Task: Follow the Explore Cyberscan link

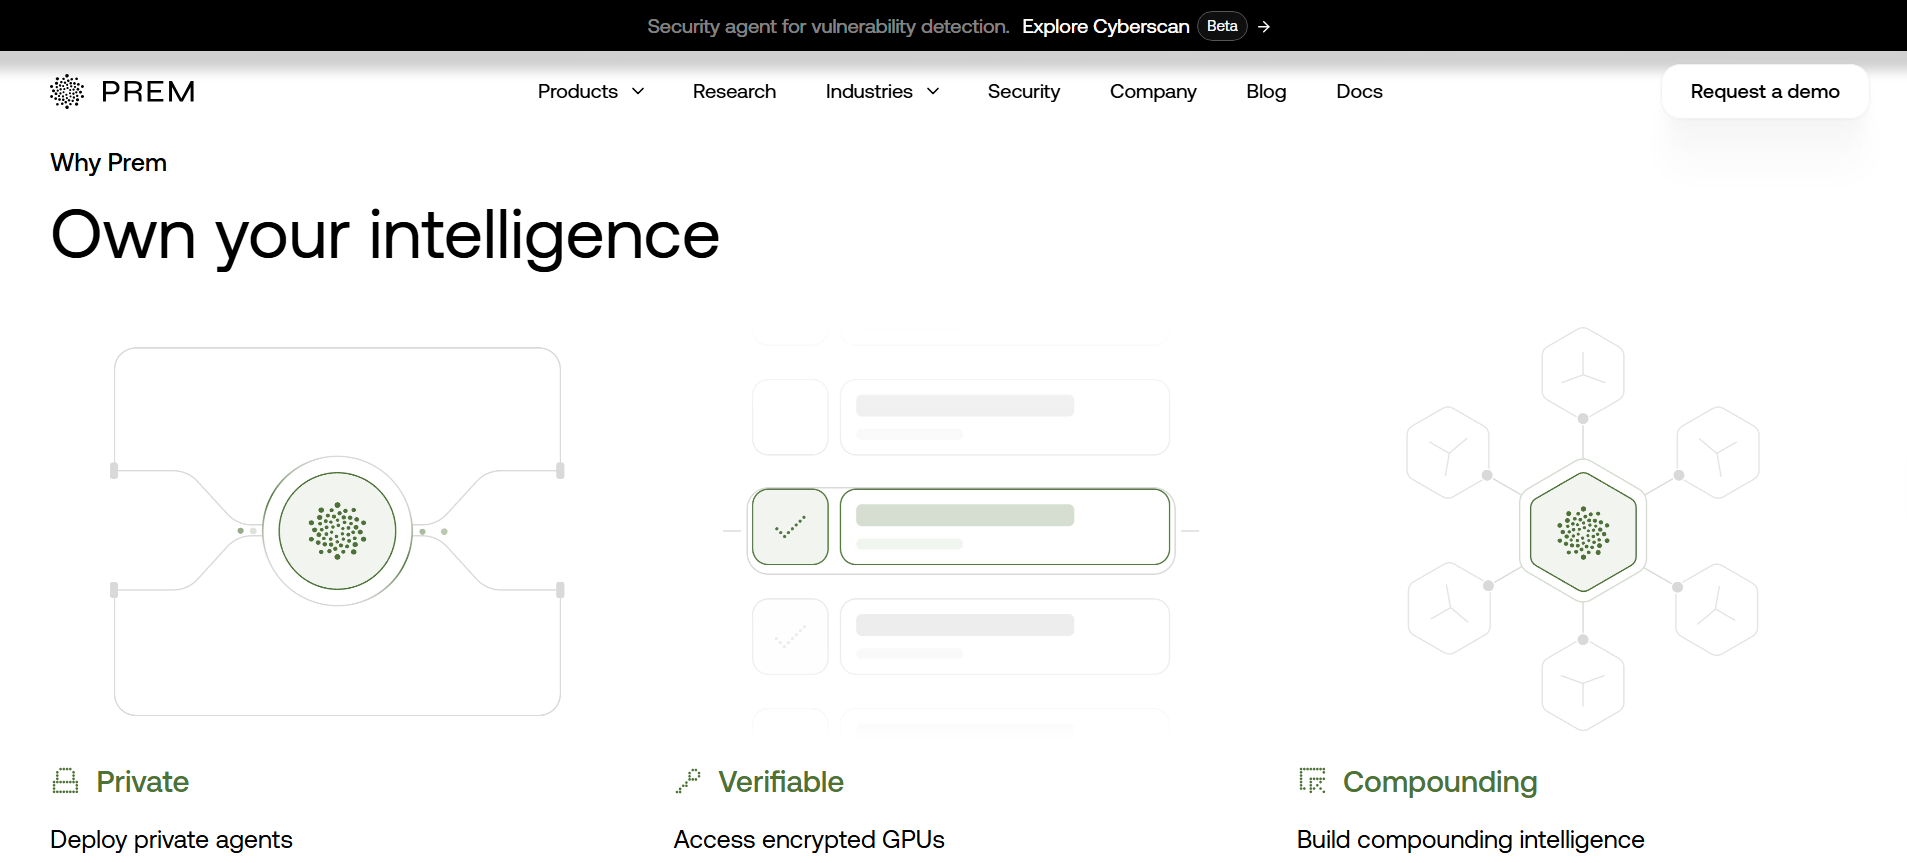Action: click(x=1105, y=27)
